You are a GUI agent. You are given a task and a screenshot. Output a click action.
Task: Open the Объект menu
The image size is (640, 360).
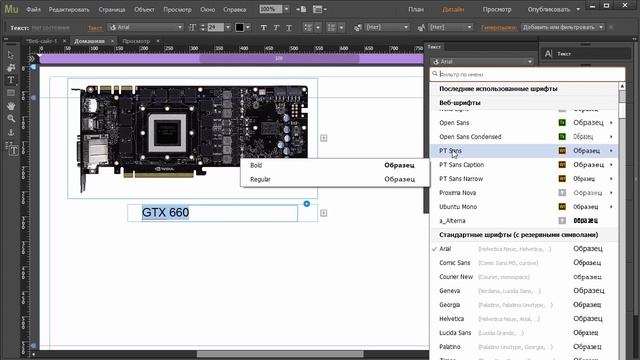pos(144,9)
